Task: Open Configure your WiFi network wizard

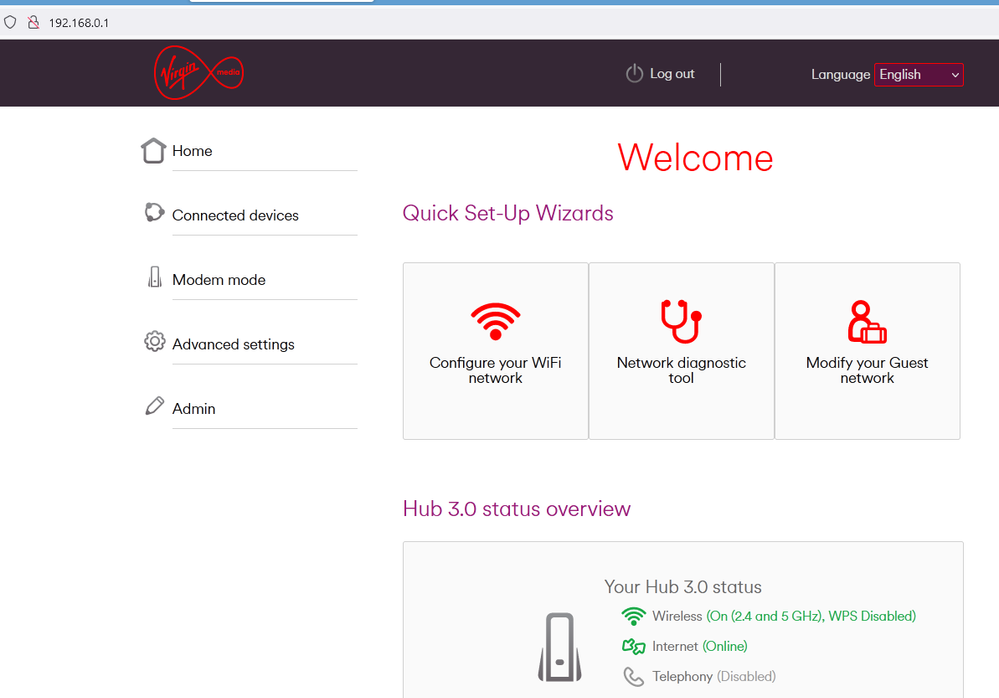Action: [496, 351]
